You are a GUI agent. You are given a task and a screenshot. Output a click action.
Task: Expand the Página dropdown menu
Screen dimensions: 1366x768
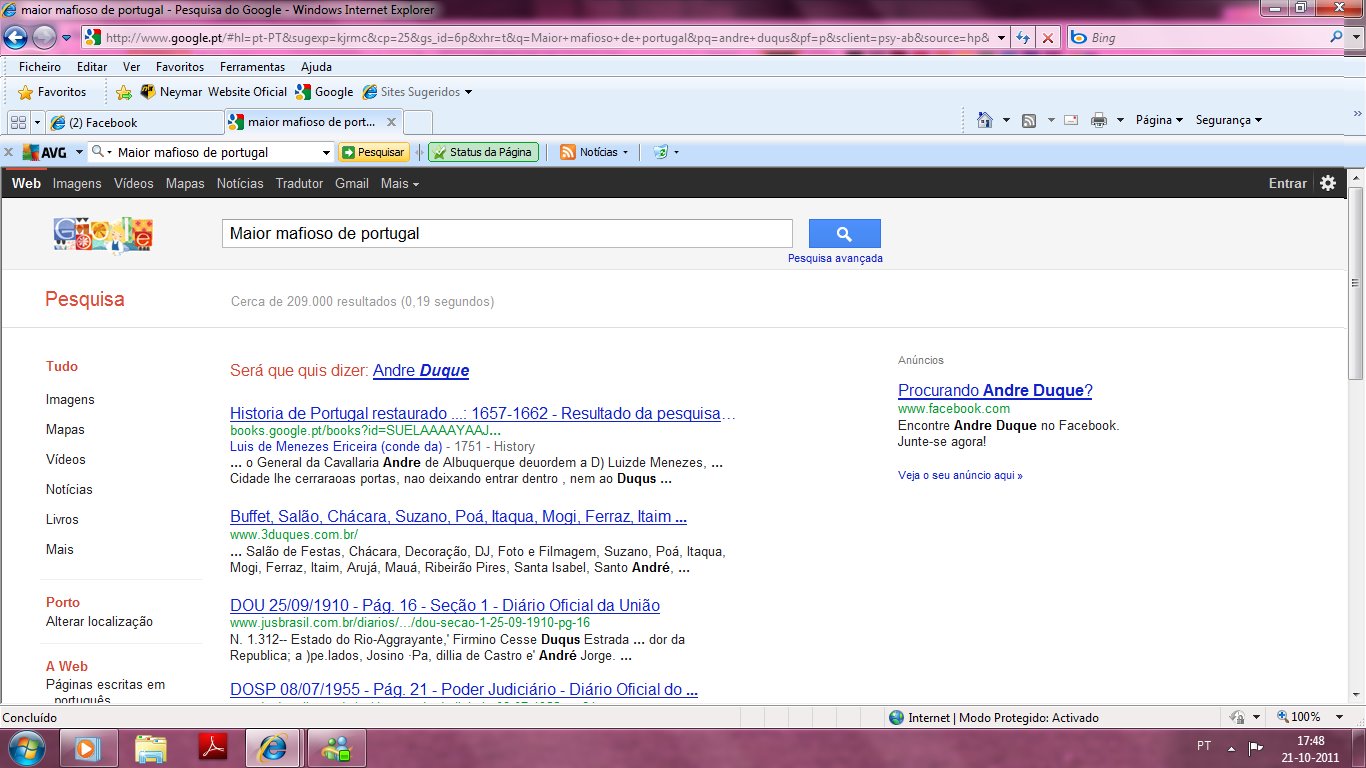1159,120
